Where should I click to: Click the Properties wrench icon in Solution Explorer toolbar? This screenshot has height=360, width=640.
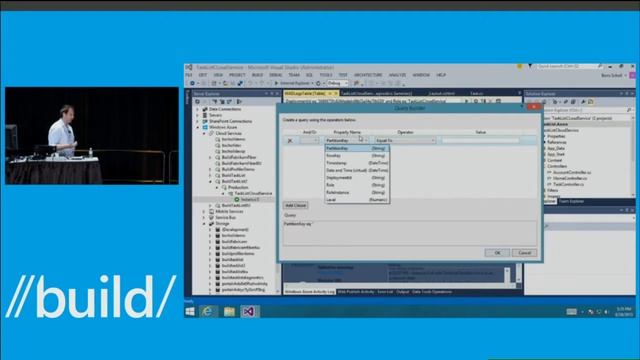pos(583,102)
